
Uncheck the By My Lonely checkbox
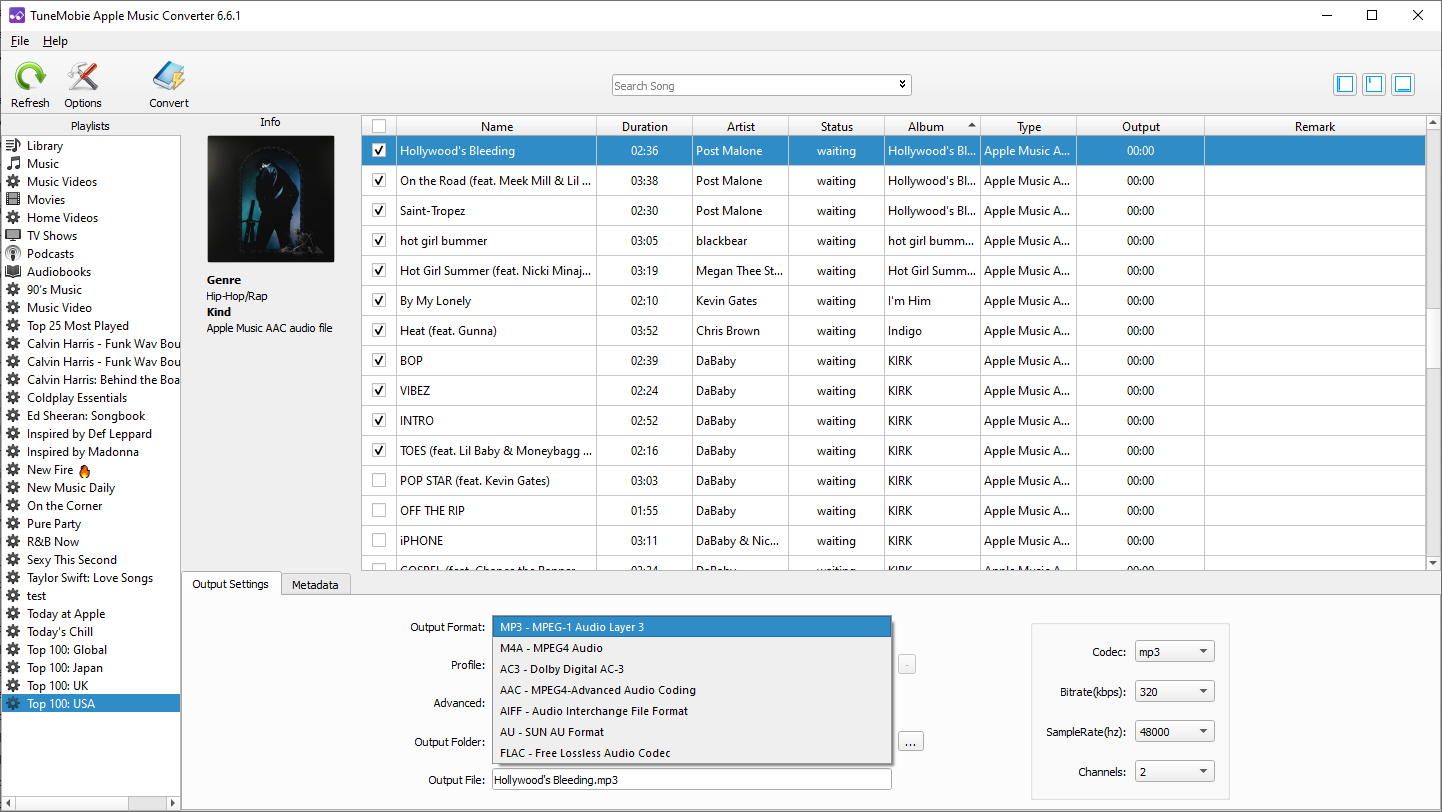click(378, 301)
